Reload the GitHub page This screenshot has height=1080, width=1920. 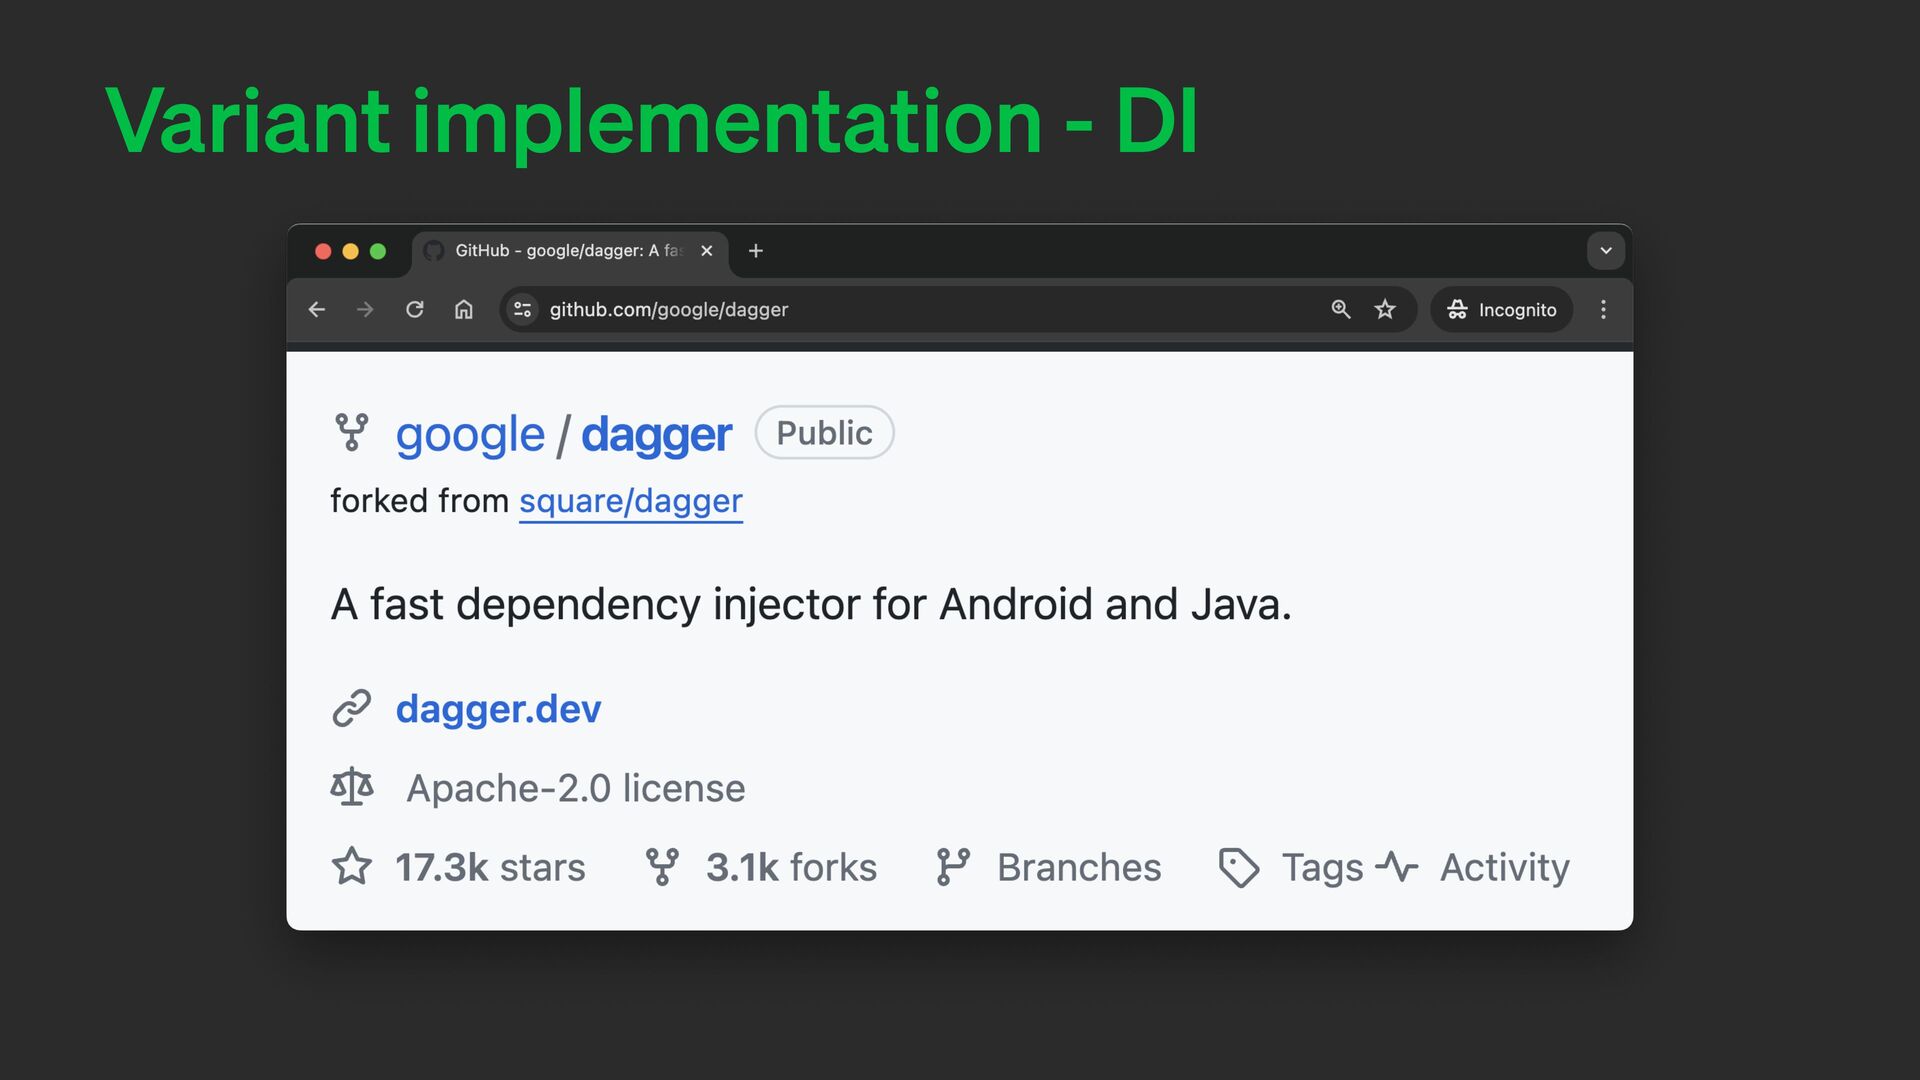414,310
